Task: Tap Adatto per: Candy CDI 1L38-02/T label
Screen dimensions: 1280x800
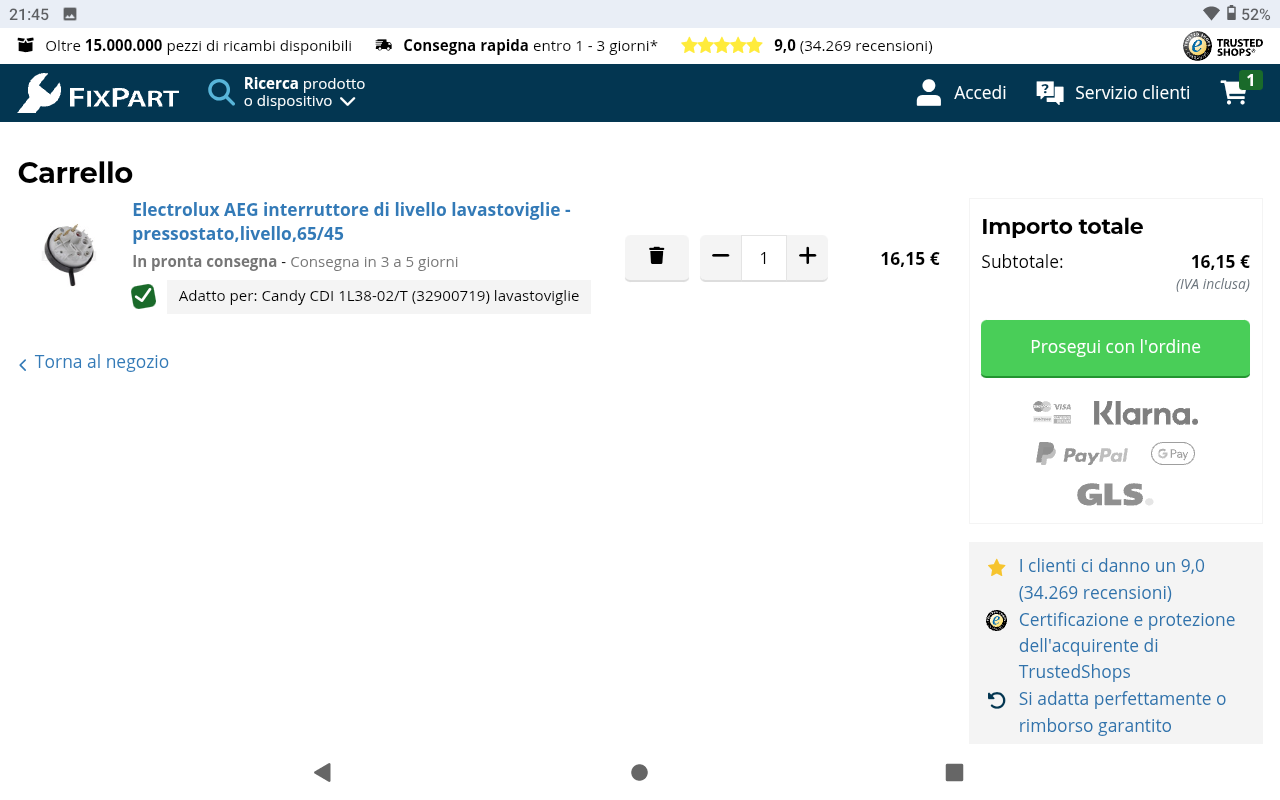Action: pyautogui.click(x=379, y=296)
